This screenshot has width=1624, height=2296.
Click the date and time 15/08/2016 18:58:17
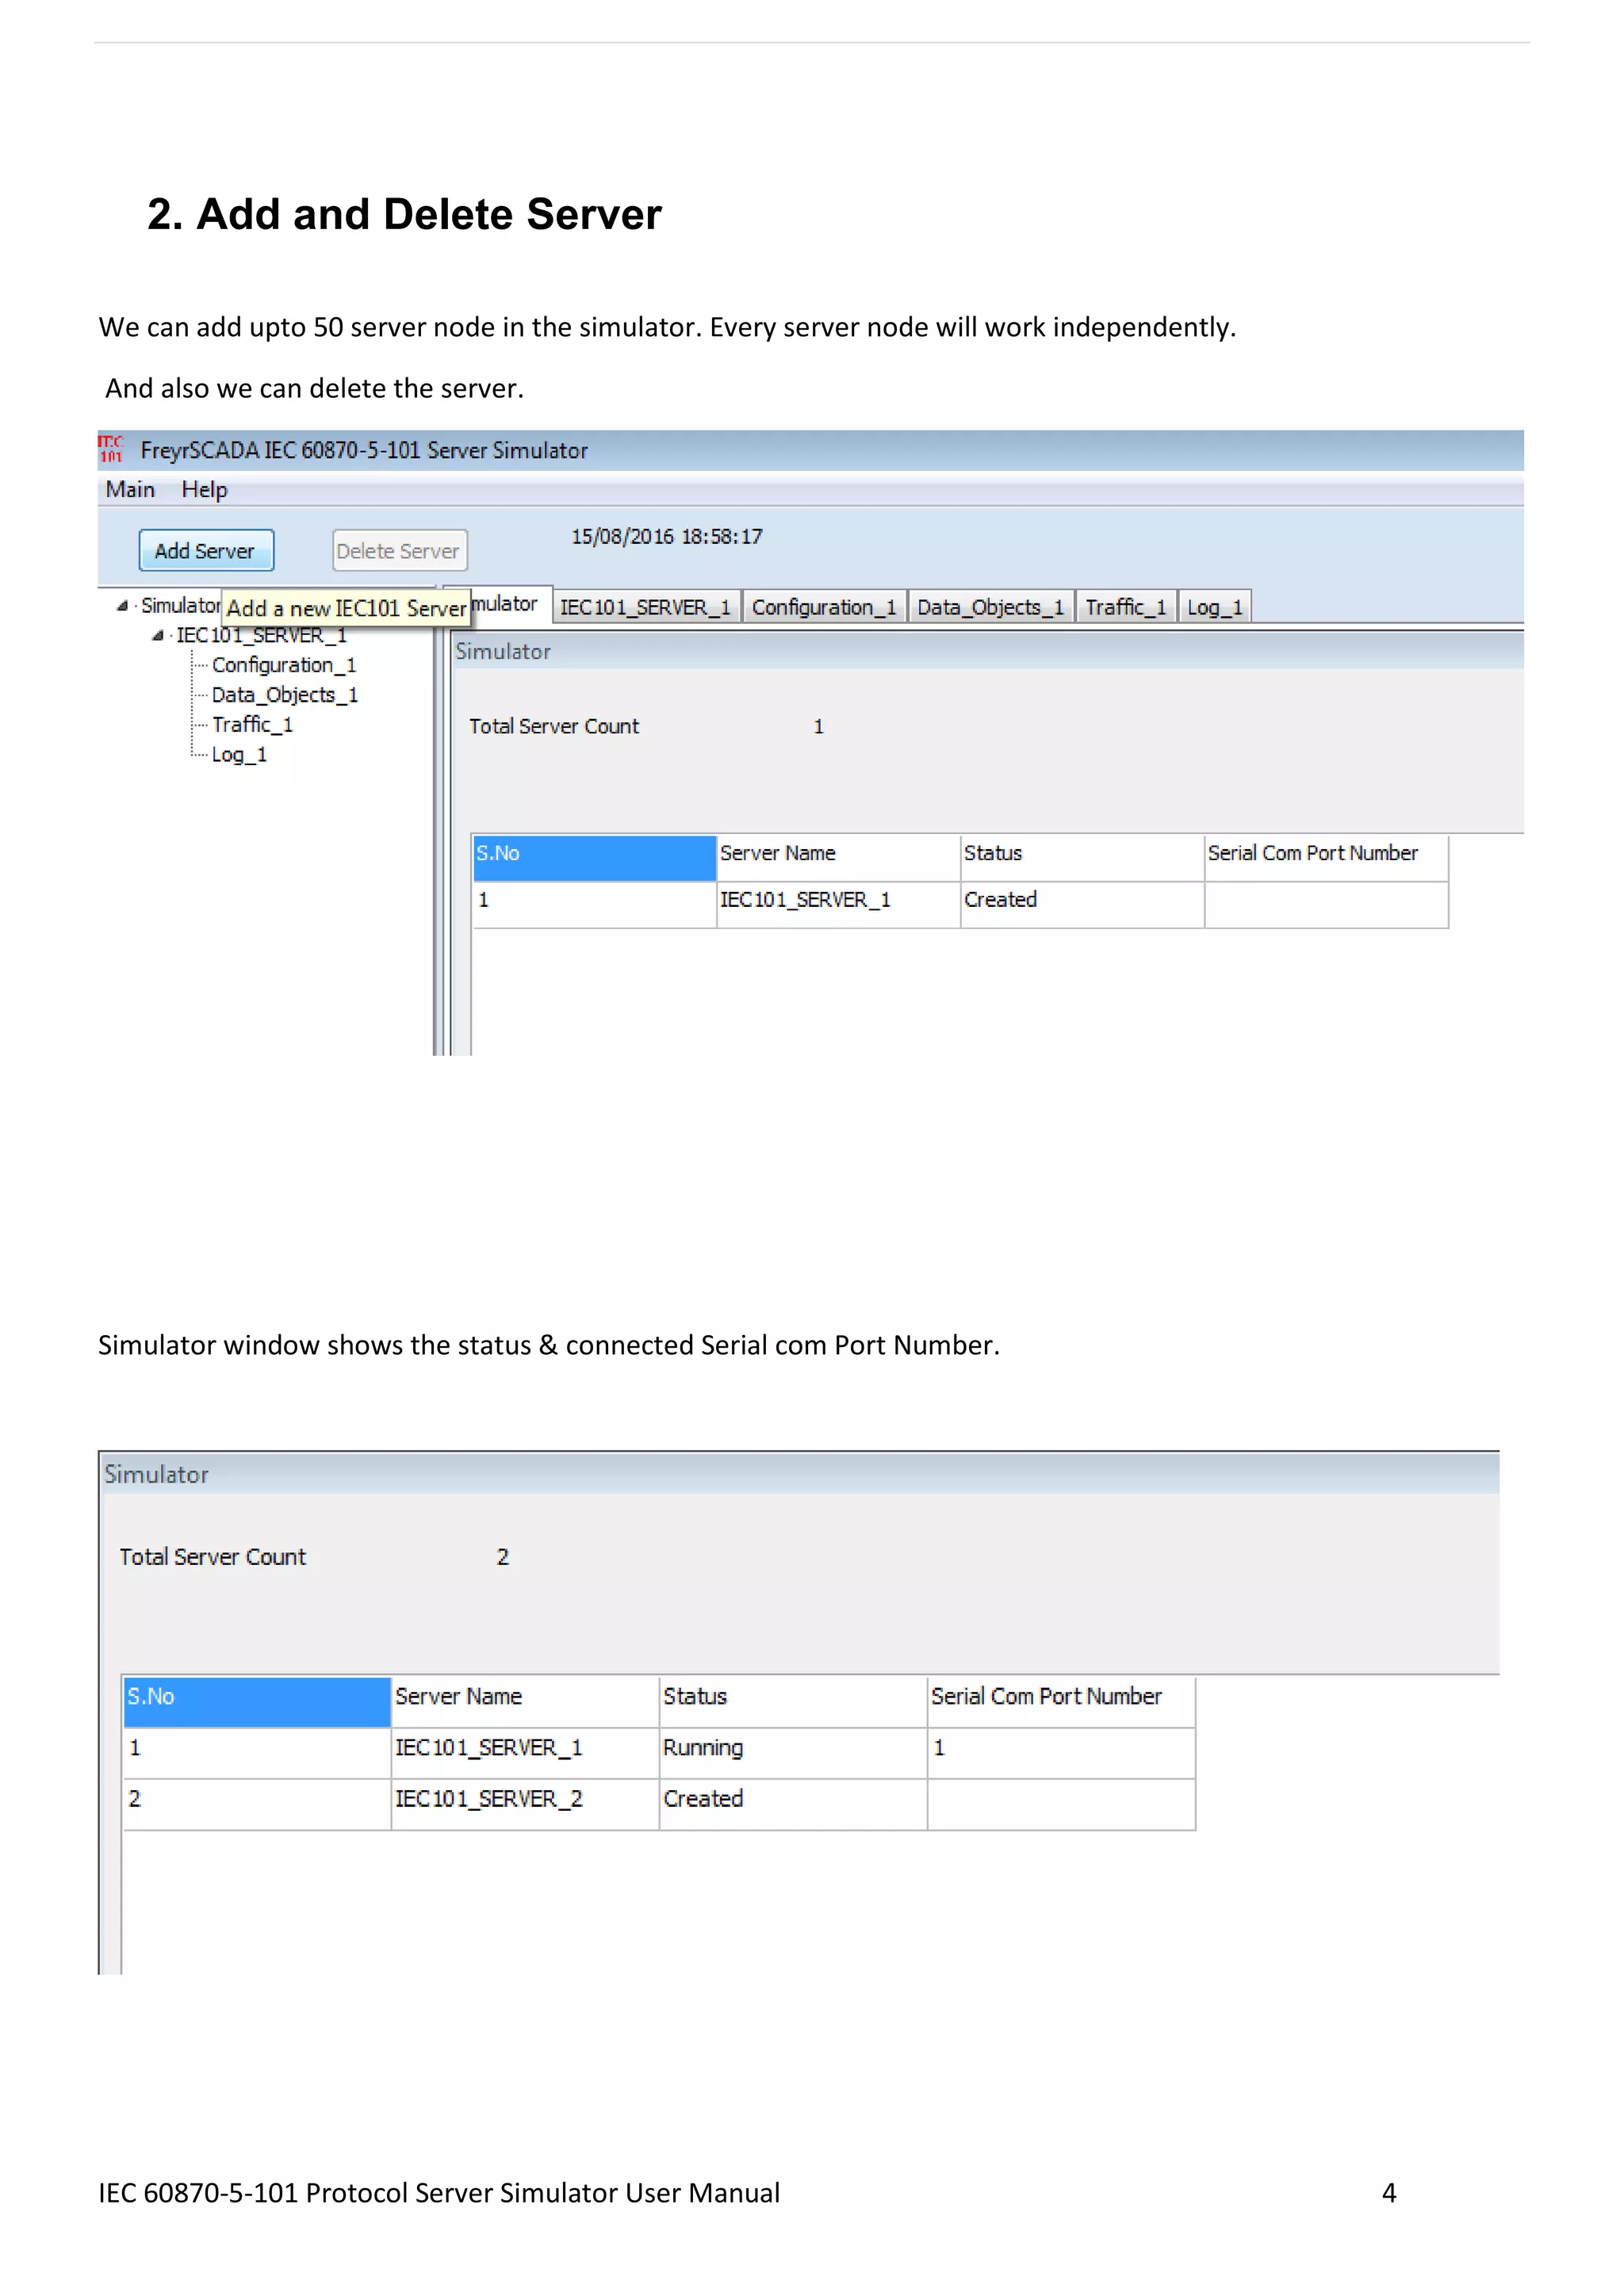coord(667,537)
